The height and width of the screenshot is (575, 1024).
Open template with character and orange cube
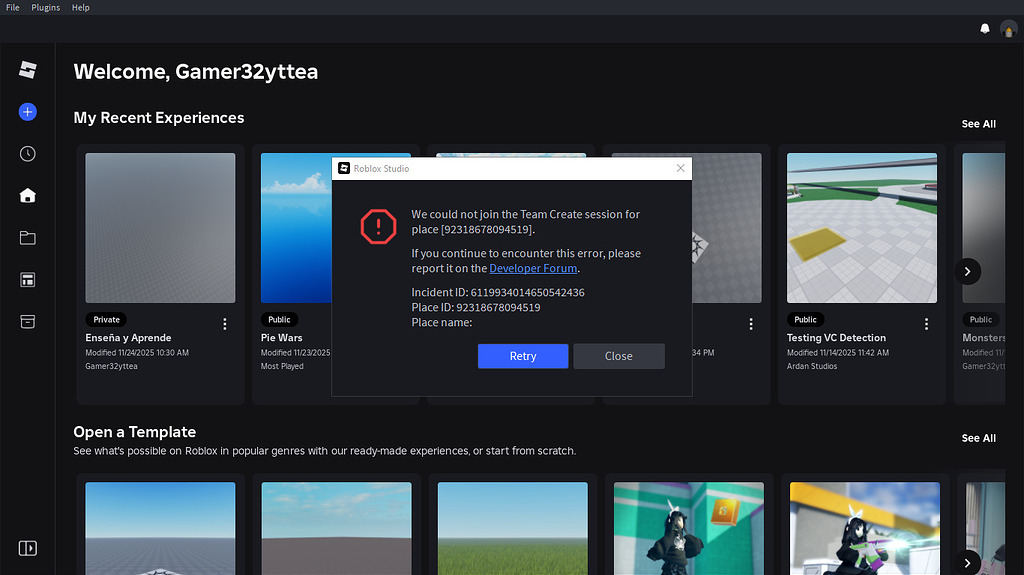coord(688,529)
